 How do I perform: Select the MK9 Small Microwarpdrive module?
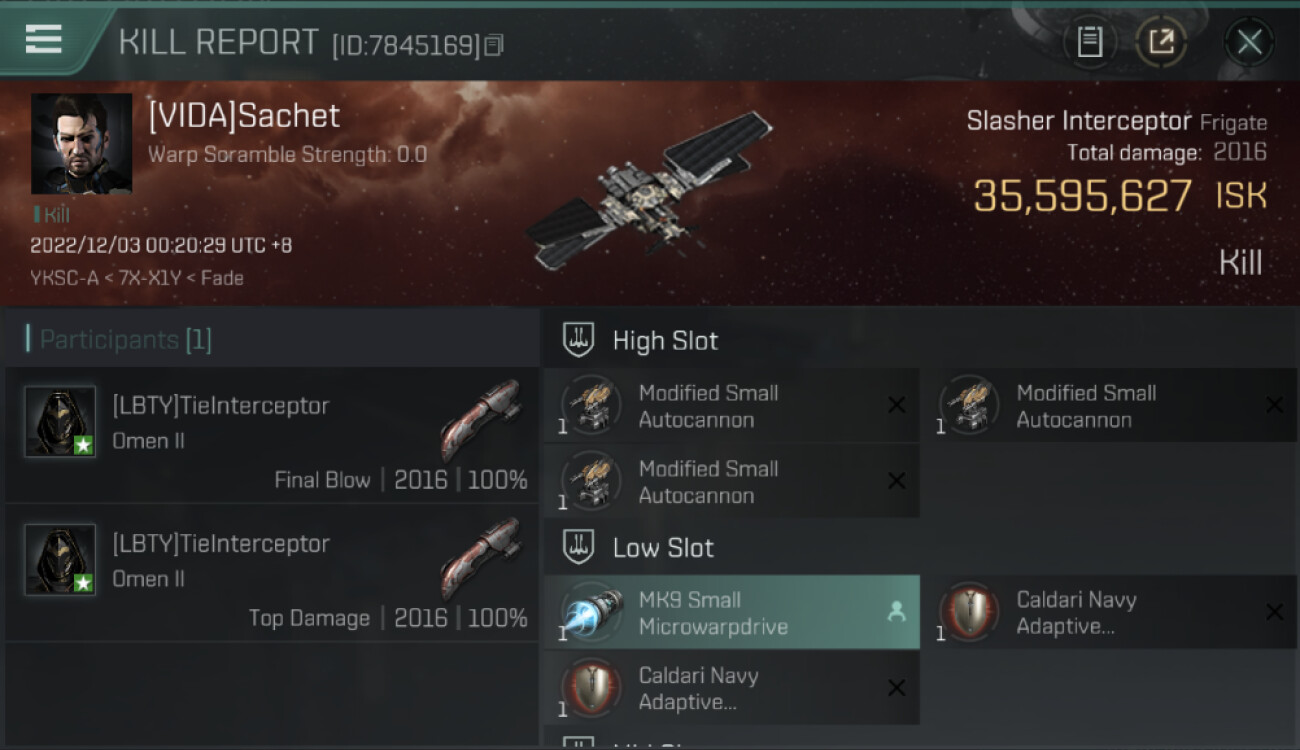(732, 612)
